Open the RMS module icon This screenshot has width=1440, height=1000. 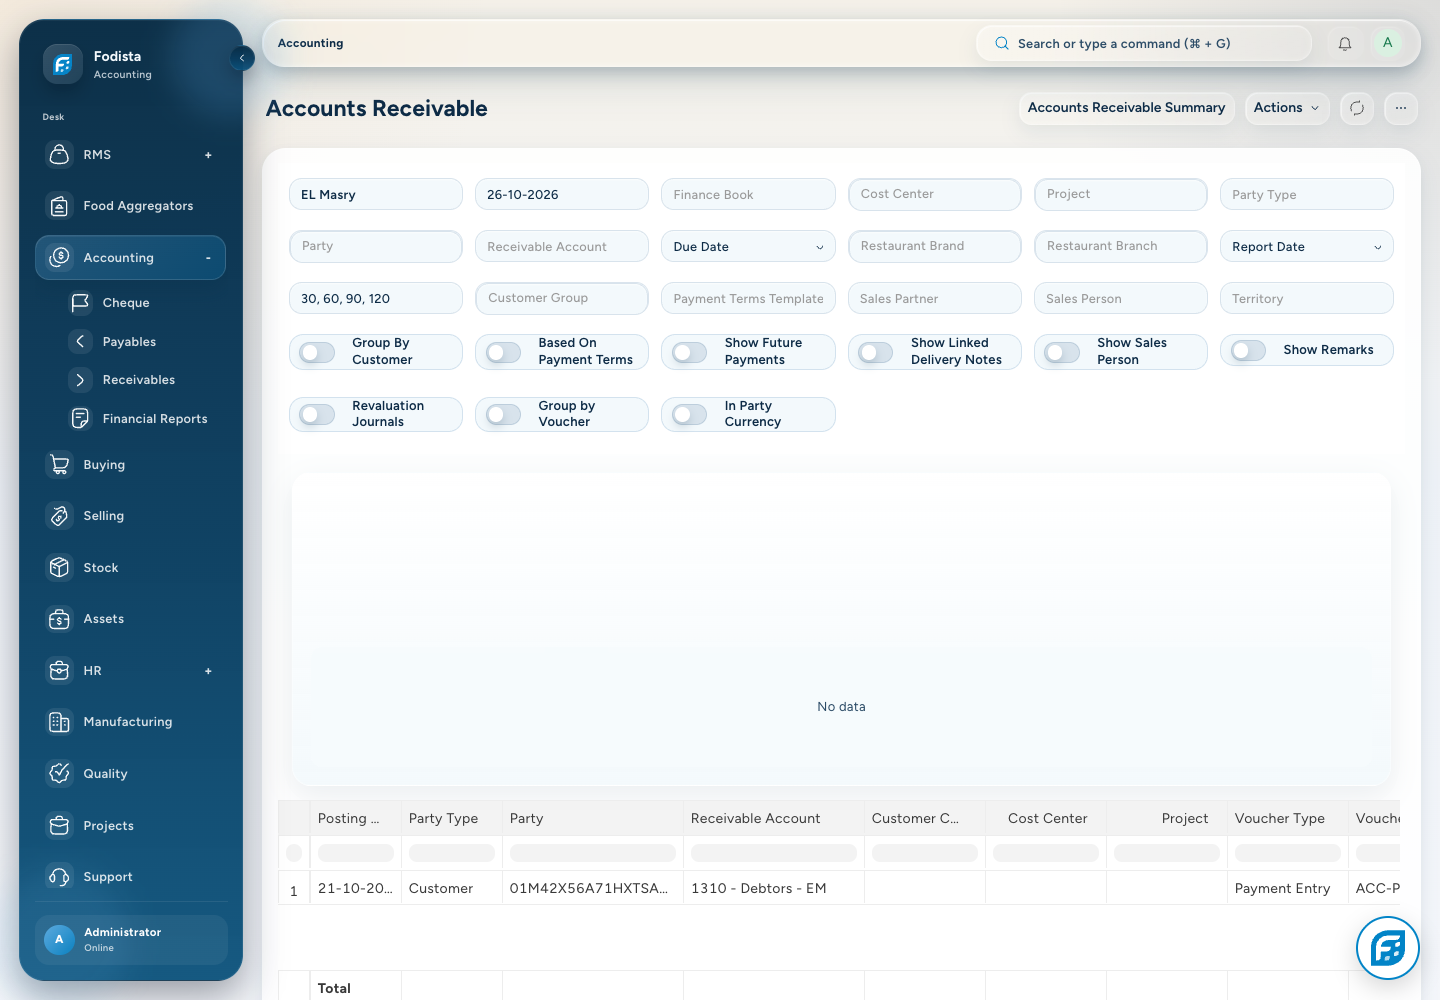click(60, 155)
